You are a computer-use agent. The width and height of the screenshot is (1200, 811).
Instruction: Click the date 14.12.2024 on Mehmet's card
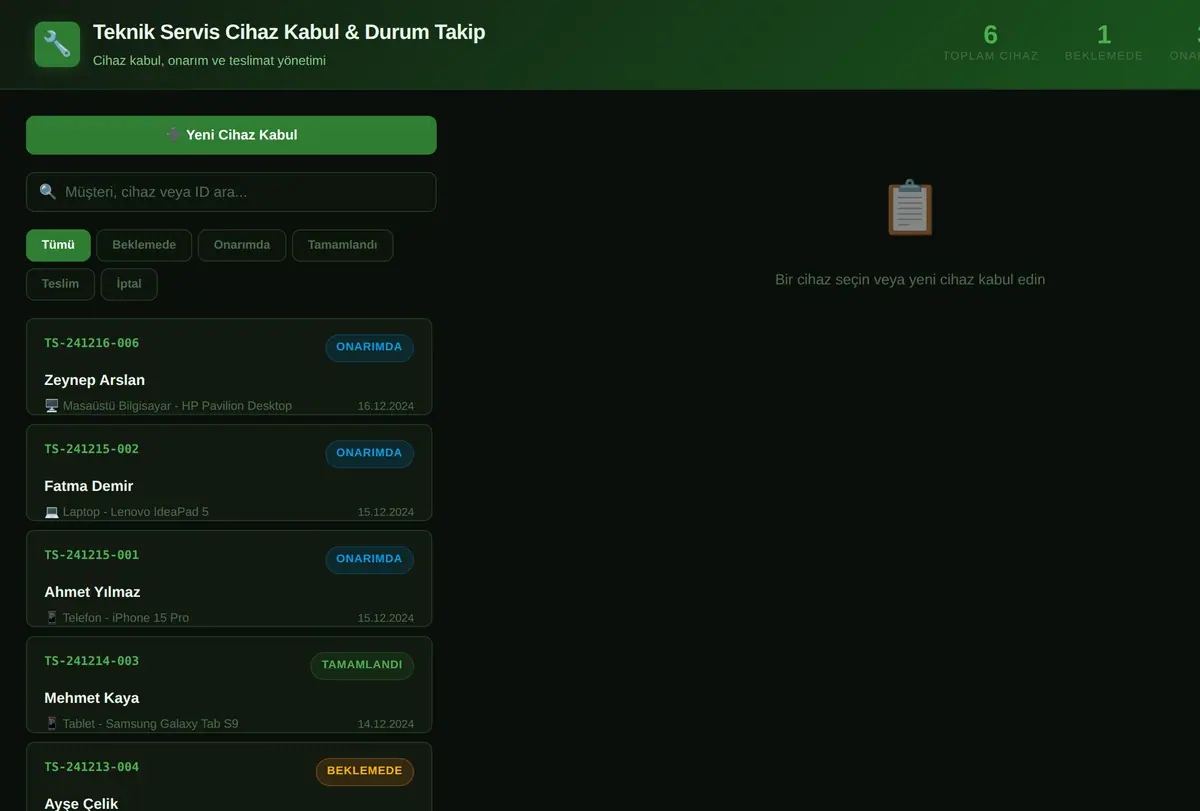386,724
